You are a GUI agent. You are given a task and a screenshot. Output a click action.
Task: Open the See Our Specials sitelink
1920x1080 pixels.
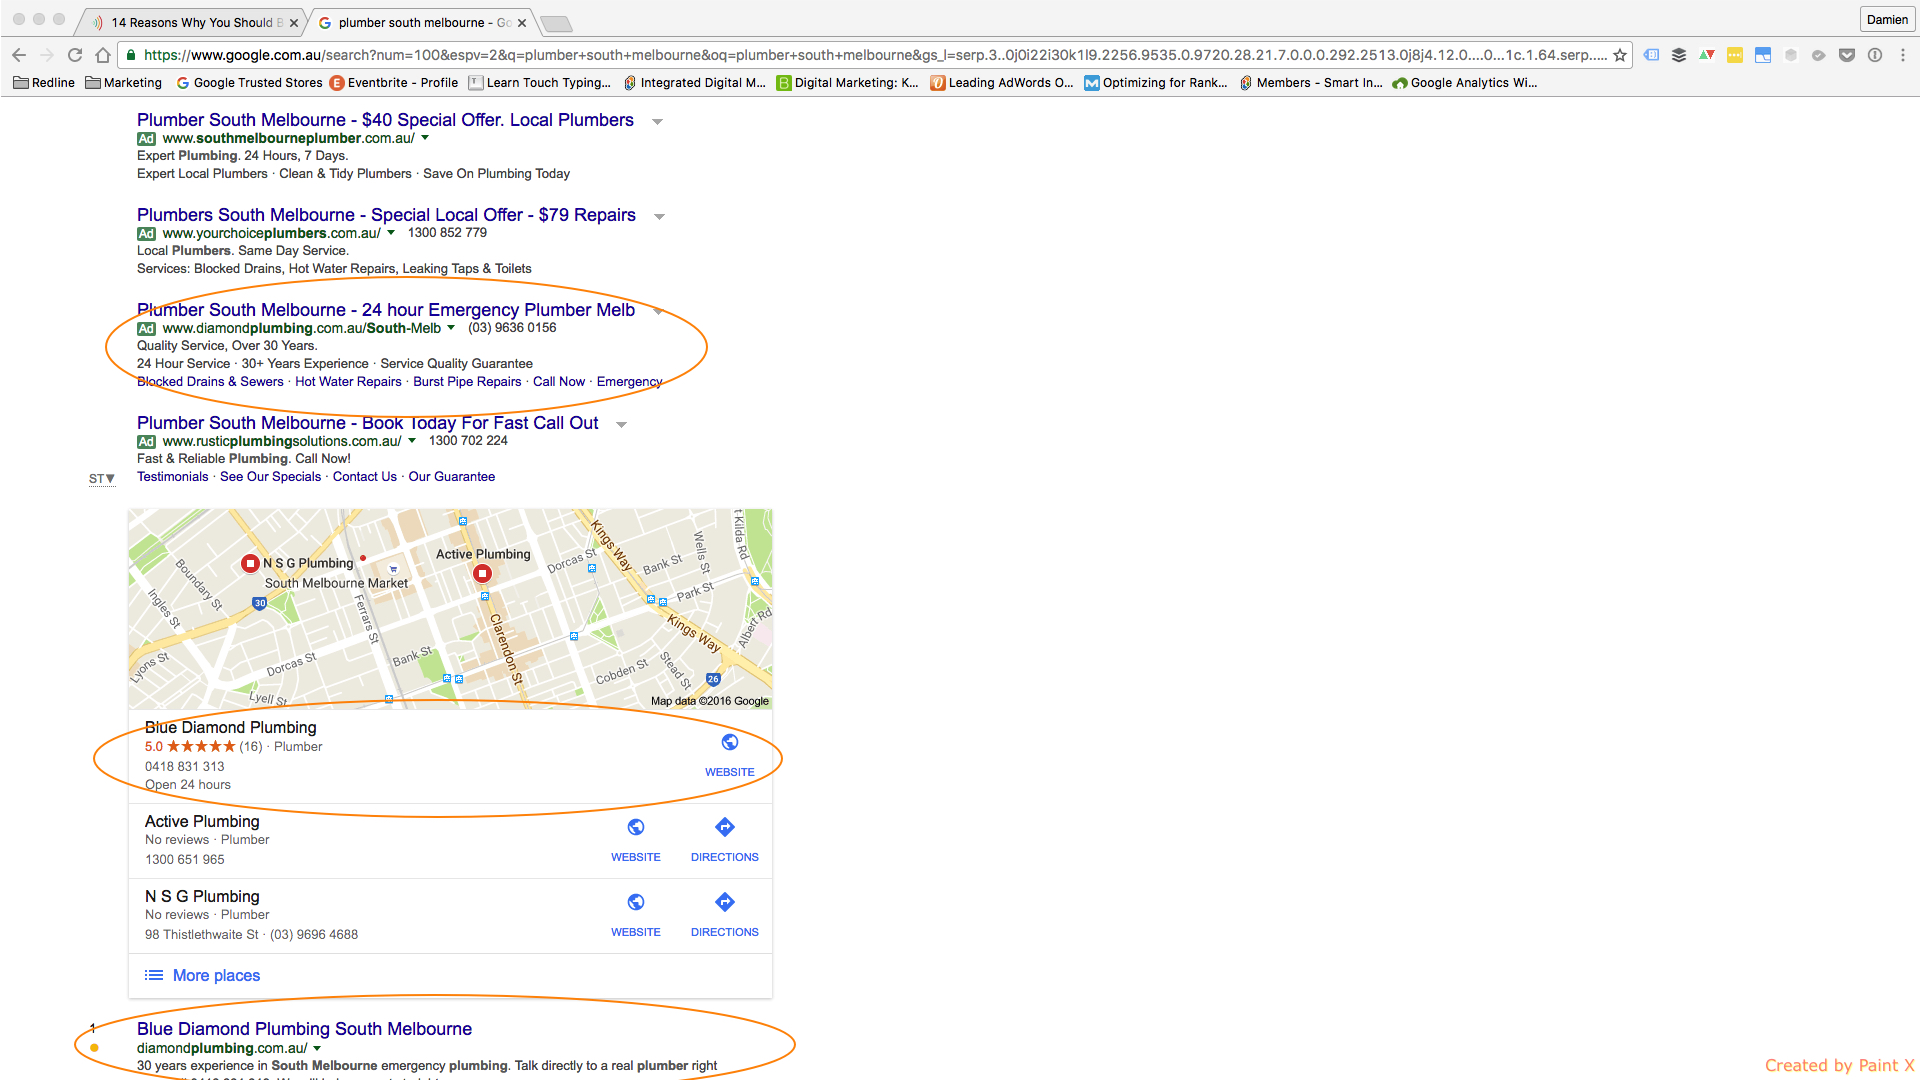pos(270,477)
